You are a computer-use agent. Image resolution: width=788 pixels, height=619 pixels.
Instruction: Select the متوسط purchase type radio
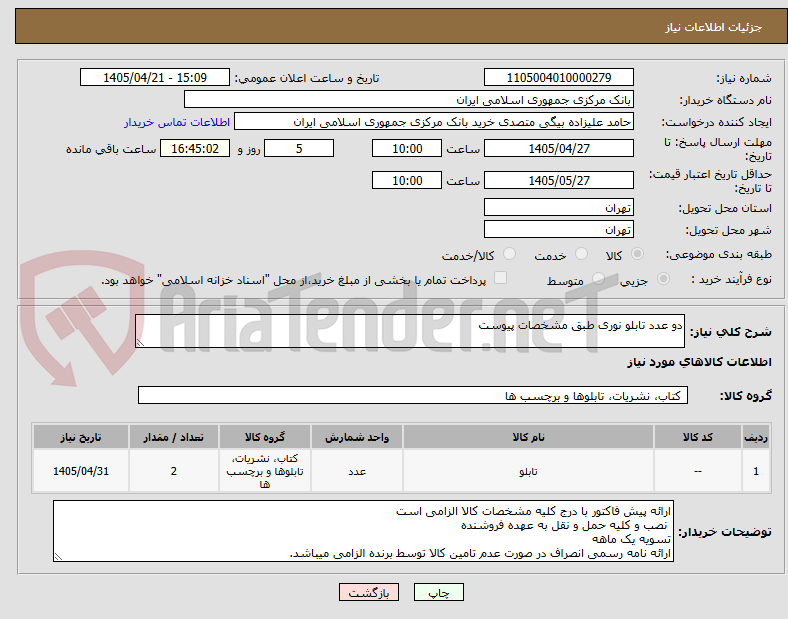(x=598, y=279)
